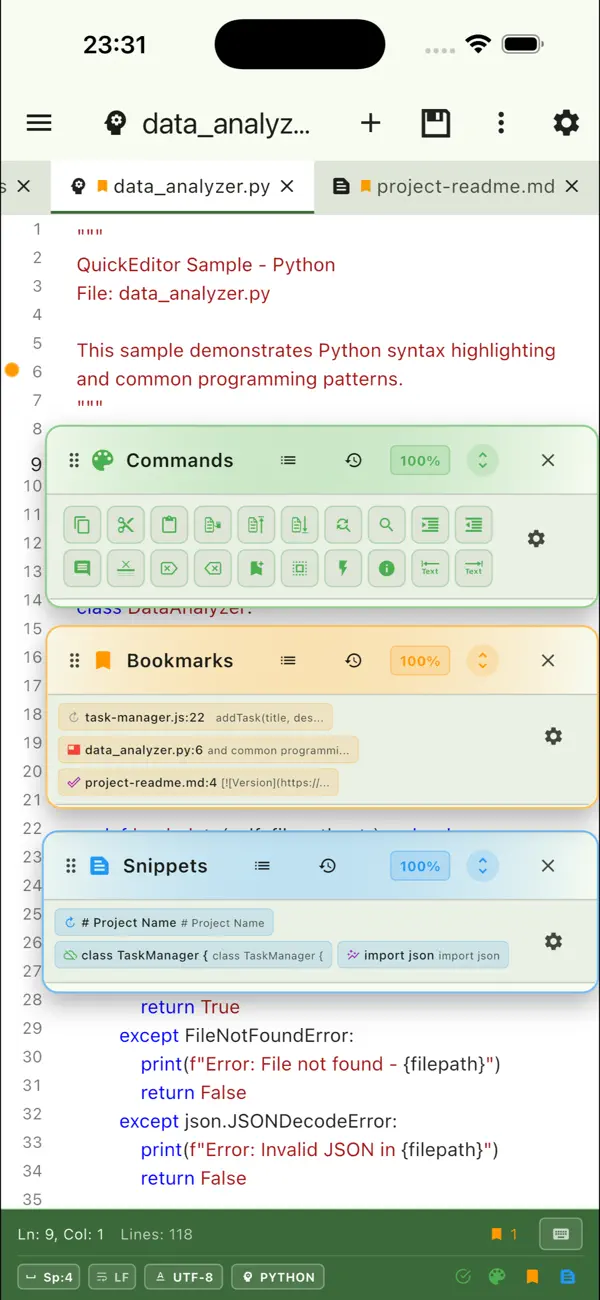Toggle comment using the comment icon
600x1300 pixels.
82,568
